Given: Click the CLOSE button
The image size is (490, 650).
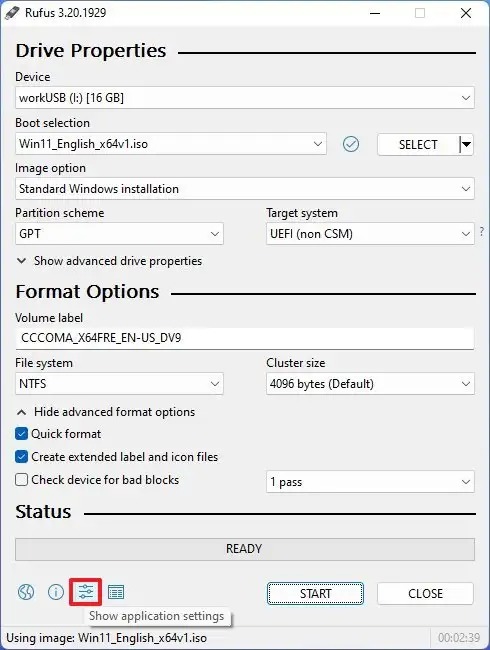Looking at the screenshot, I should click(x=425, y=594).
